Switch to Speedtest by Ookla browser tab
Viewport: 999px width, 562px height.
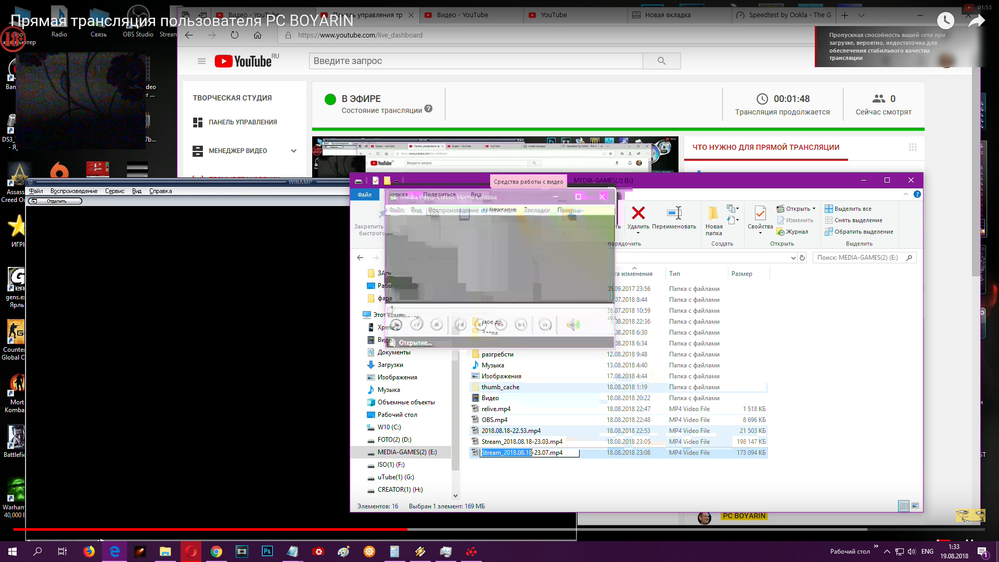click(784, 15)
